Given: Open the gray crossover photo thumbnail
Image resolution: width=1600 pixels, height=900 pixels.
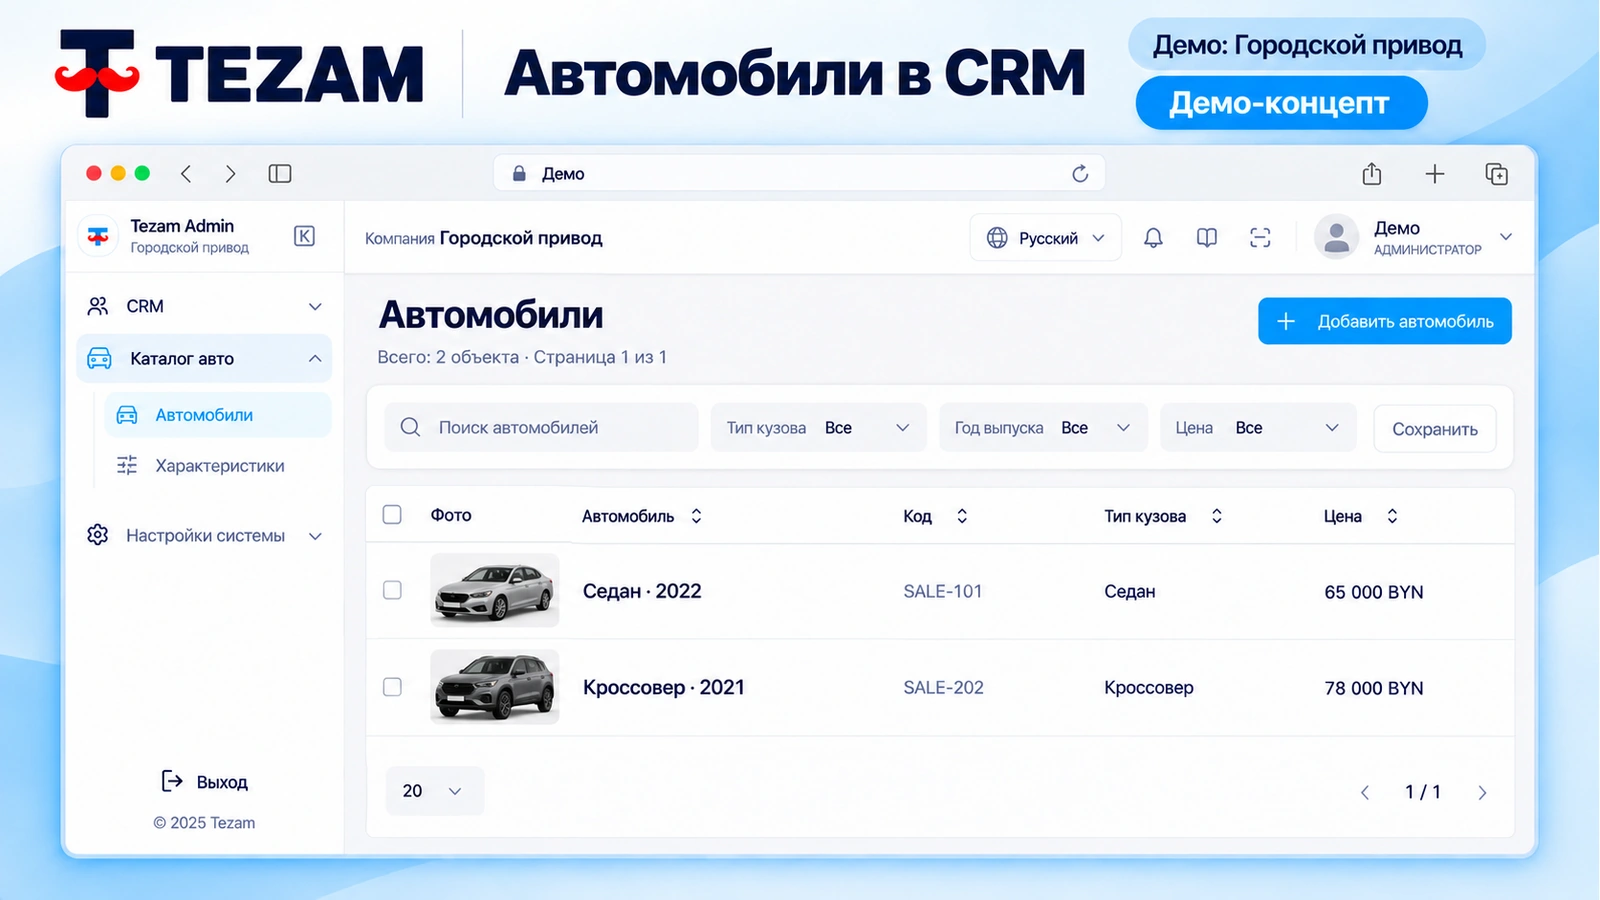Looking at the screenshot, I should 494,687.
